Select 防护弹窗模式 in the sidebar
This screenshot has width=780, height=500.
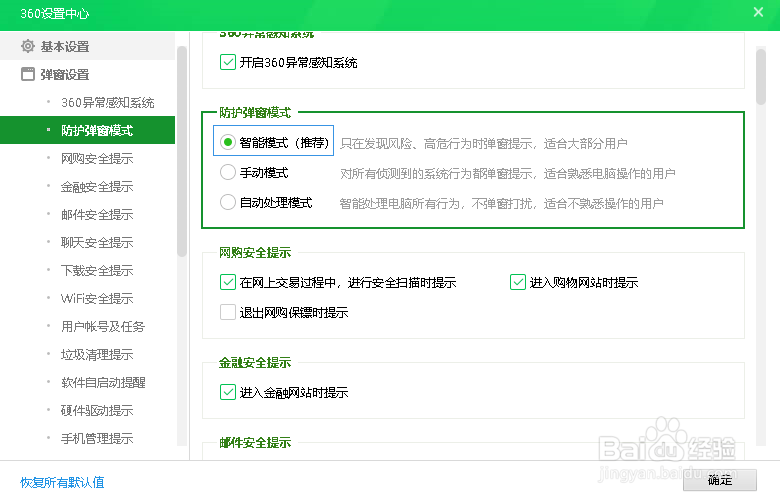(88, 130)
